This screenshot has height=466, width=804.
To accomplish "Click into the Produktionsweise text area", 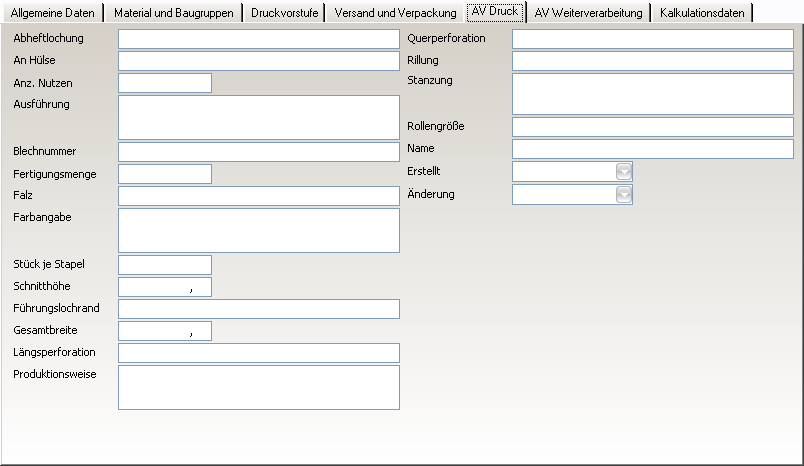I will pyautogui.click(x=258, y=387).
